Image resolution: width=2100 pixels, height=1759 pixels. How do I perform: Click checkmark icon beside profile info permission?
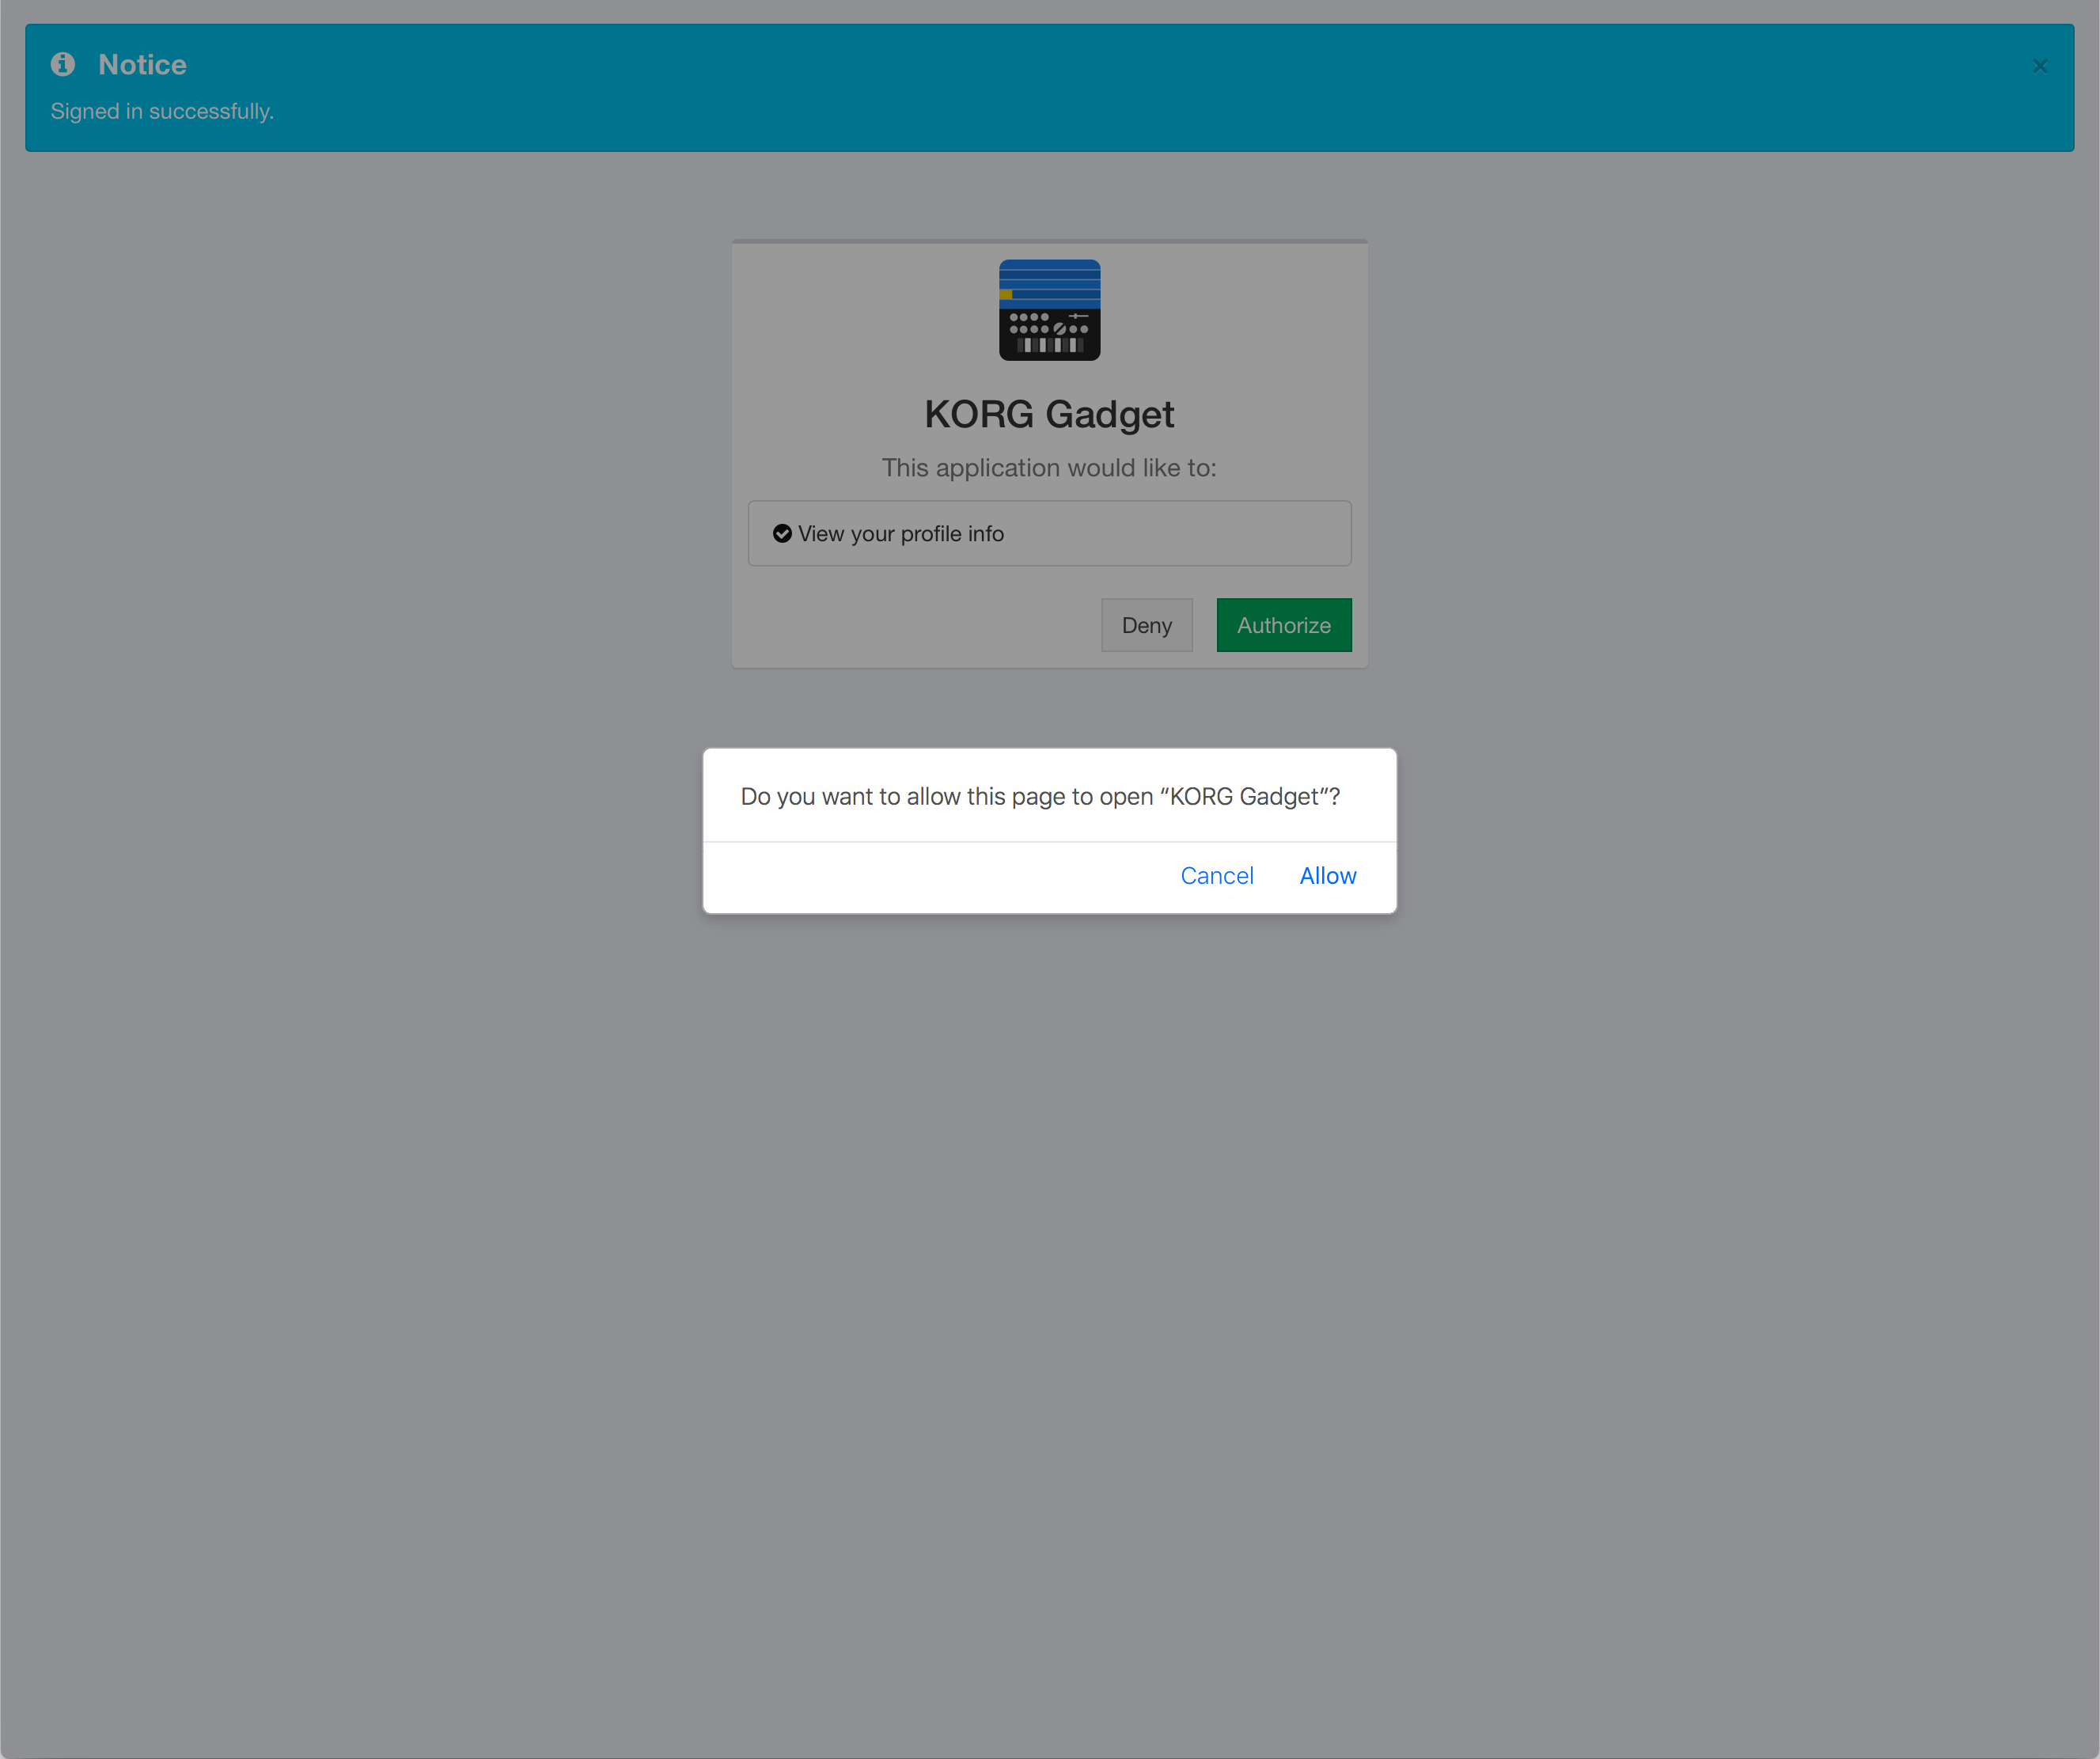point(782,533)
